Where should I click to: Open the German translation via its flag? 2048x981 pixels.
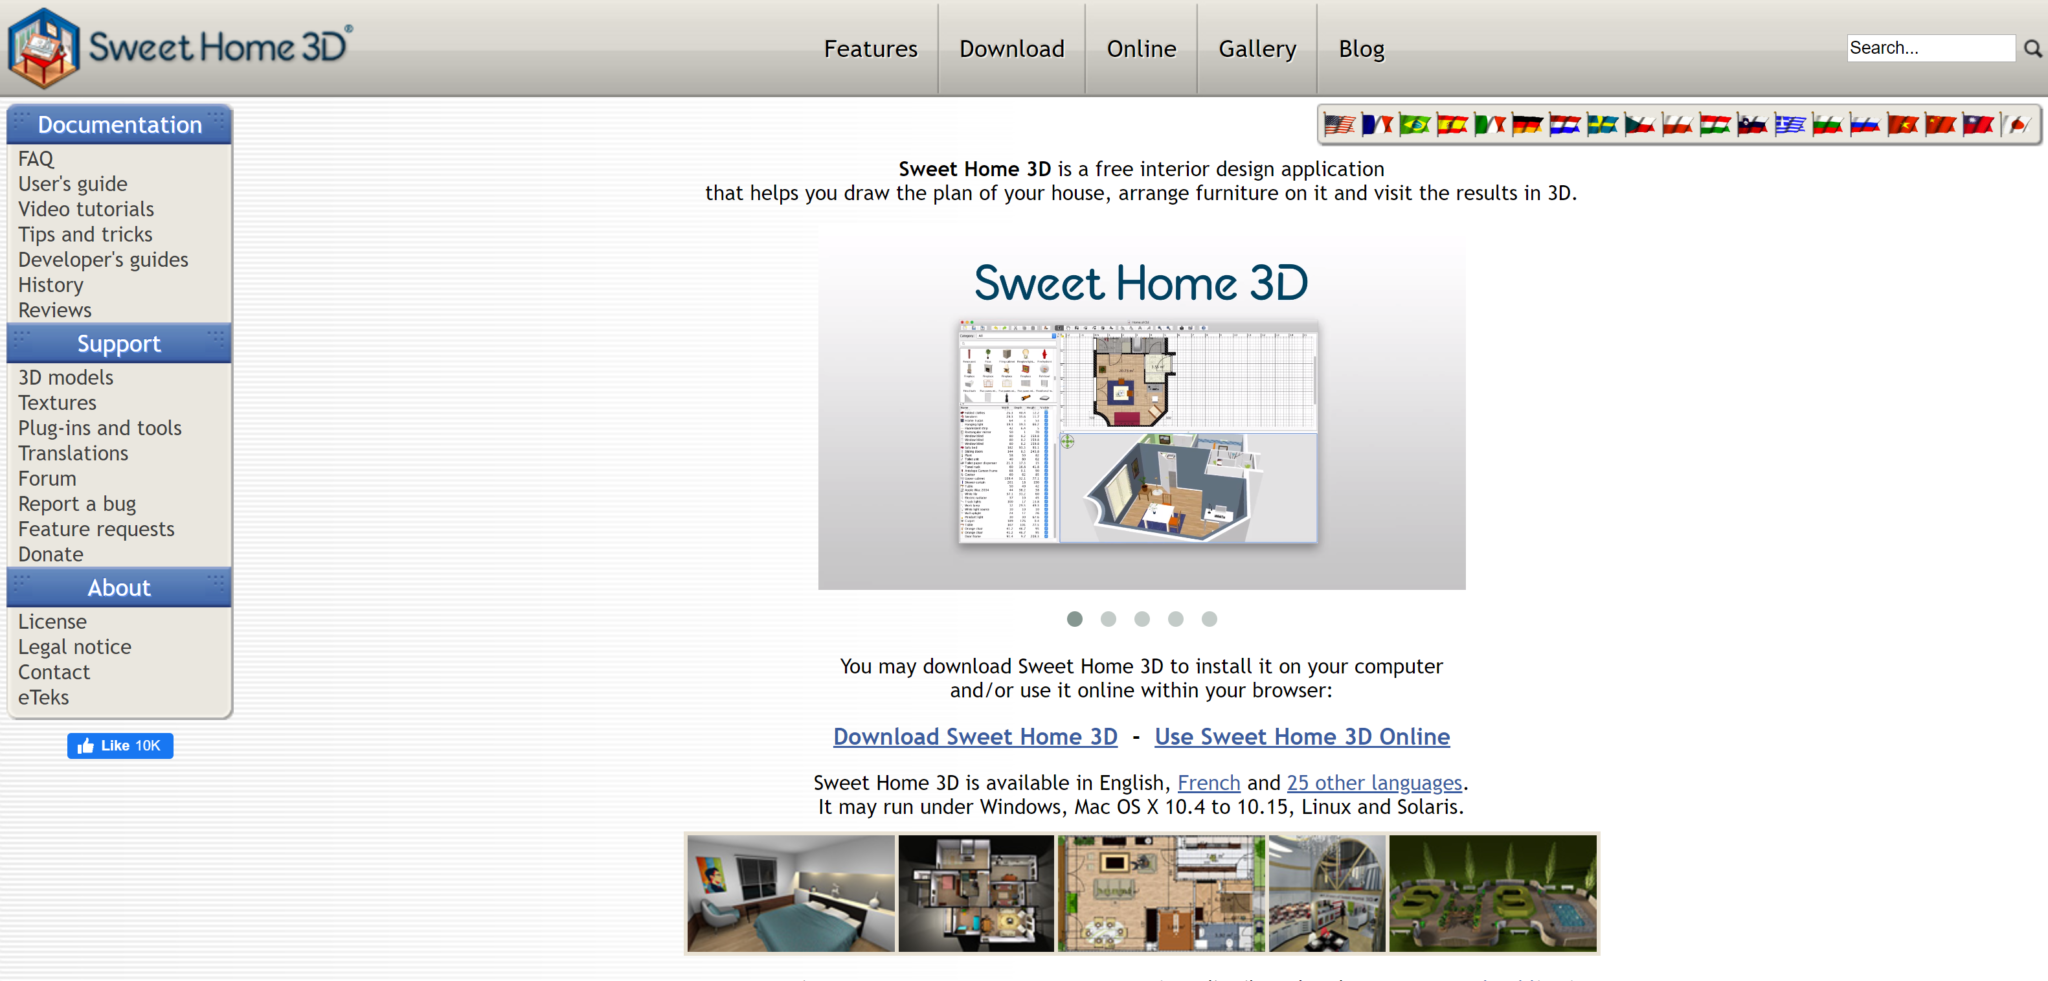pyautogui.click(x=1528, y=125)
